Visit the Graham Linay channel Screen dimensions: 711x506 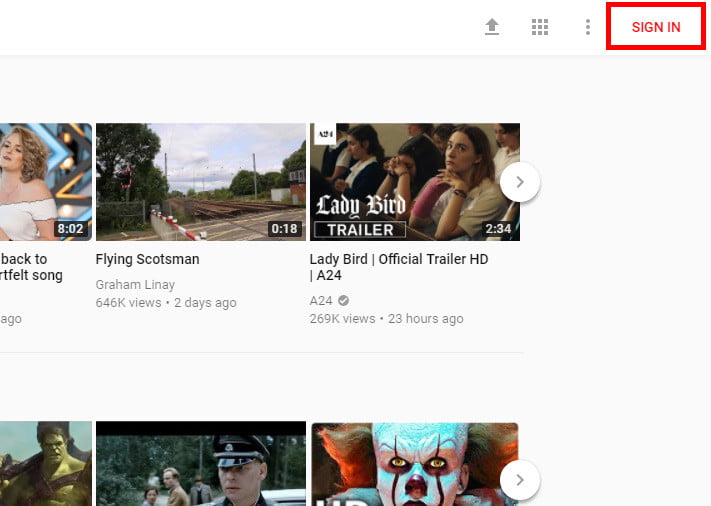(x=134, y=284)
